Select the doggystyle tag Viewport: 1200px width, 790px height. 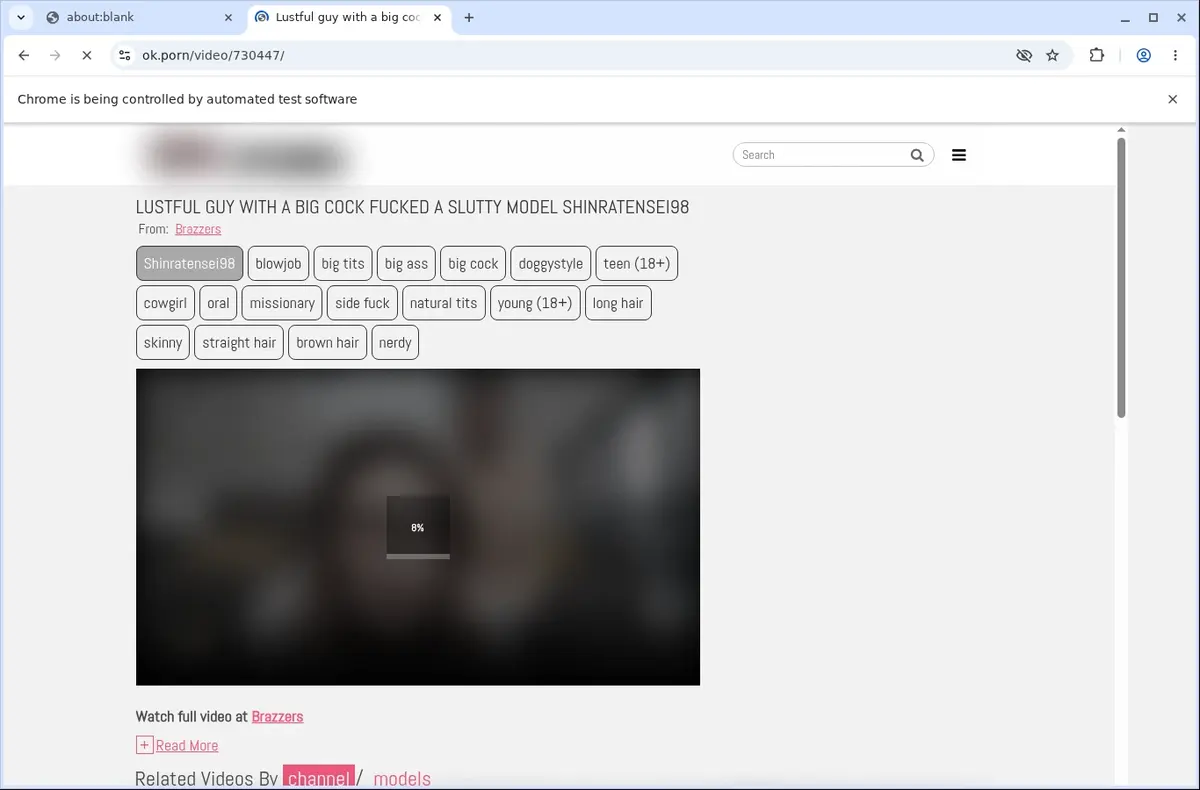coord(551,264)
